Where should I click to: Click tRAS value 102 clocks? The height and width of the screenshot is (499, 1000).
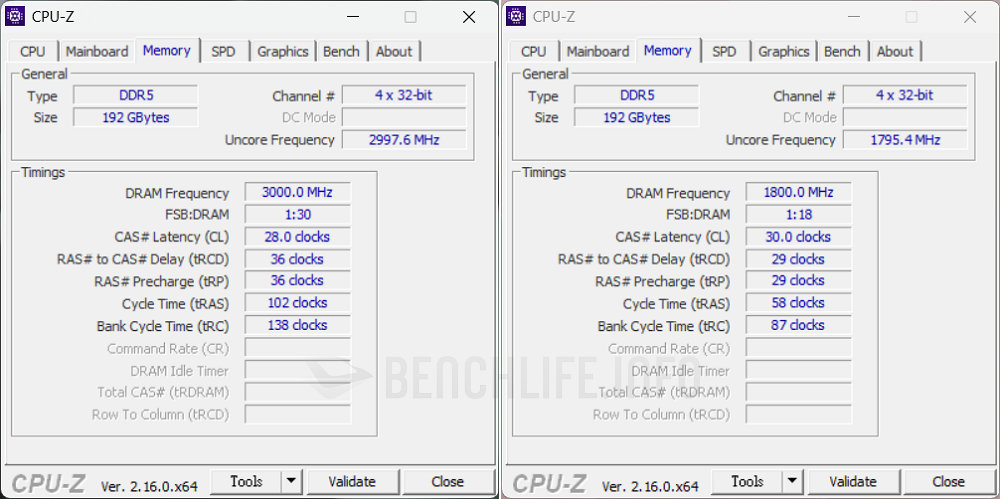coord(297,303)
